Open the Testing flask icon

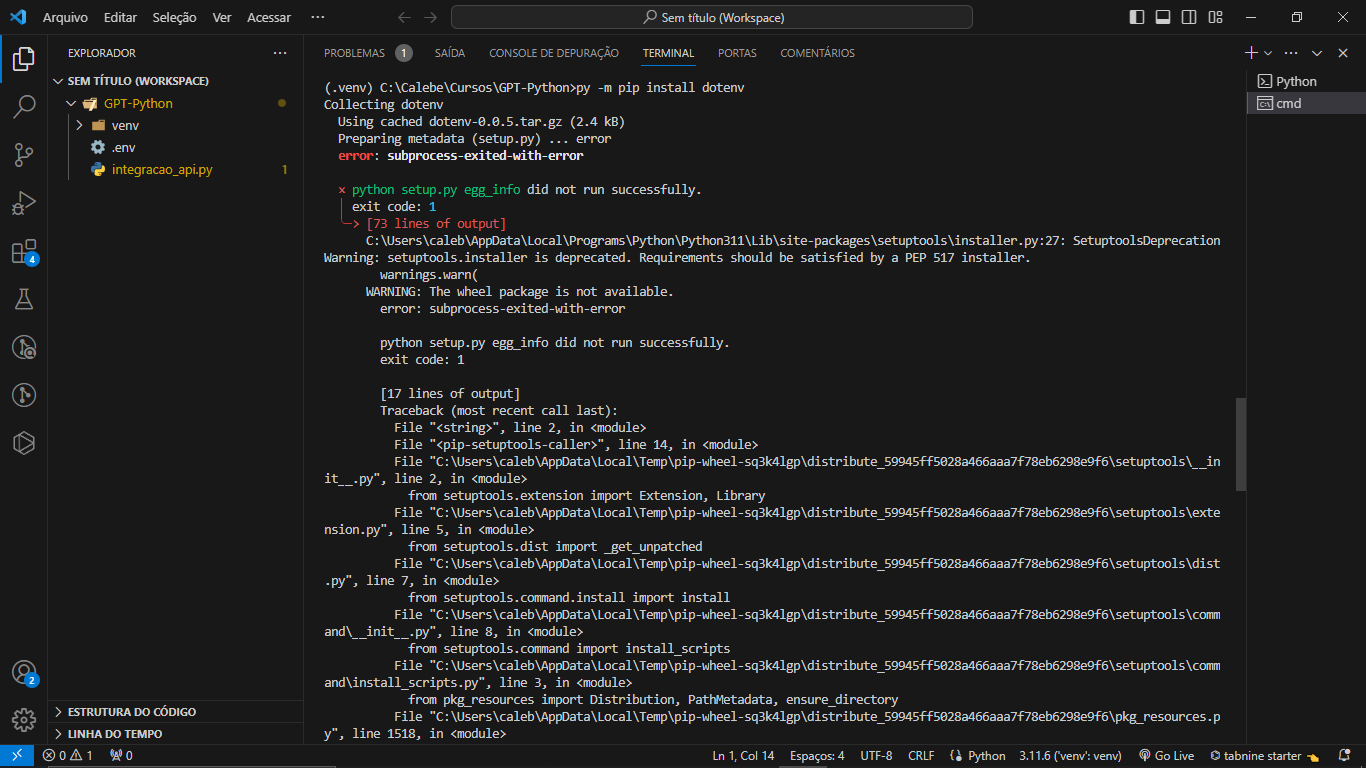pos(24,299)
